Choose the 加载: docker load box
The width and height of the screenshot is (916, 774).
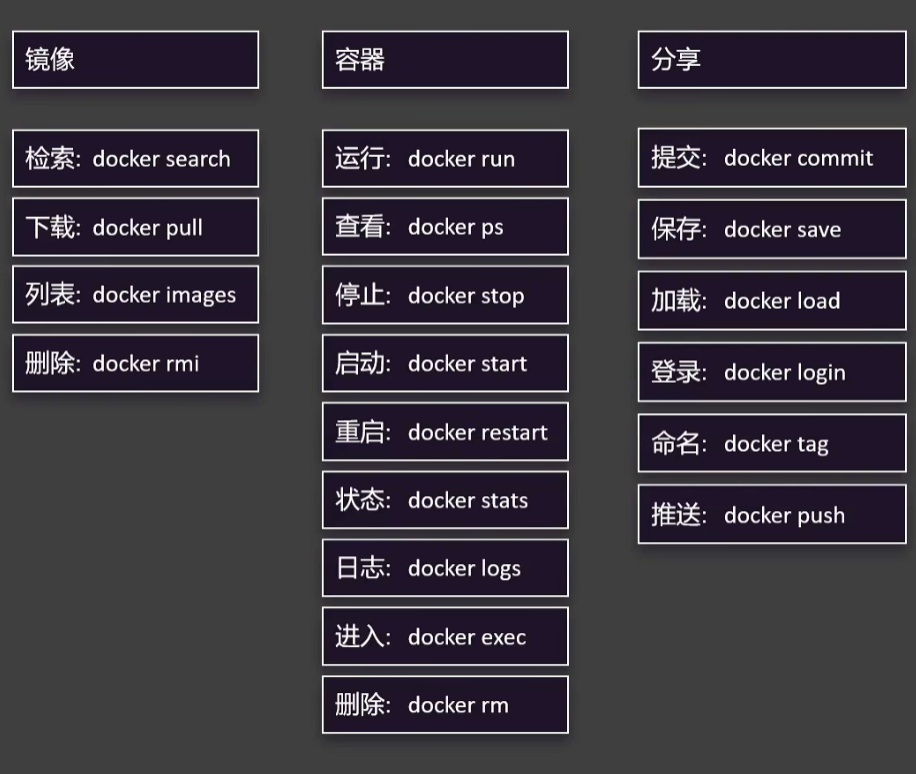[x=772, y=300]
